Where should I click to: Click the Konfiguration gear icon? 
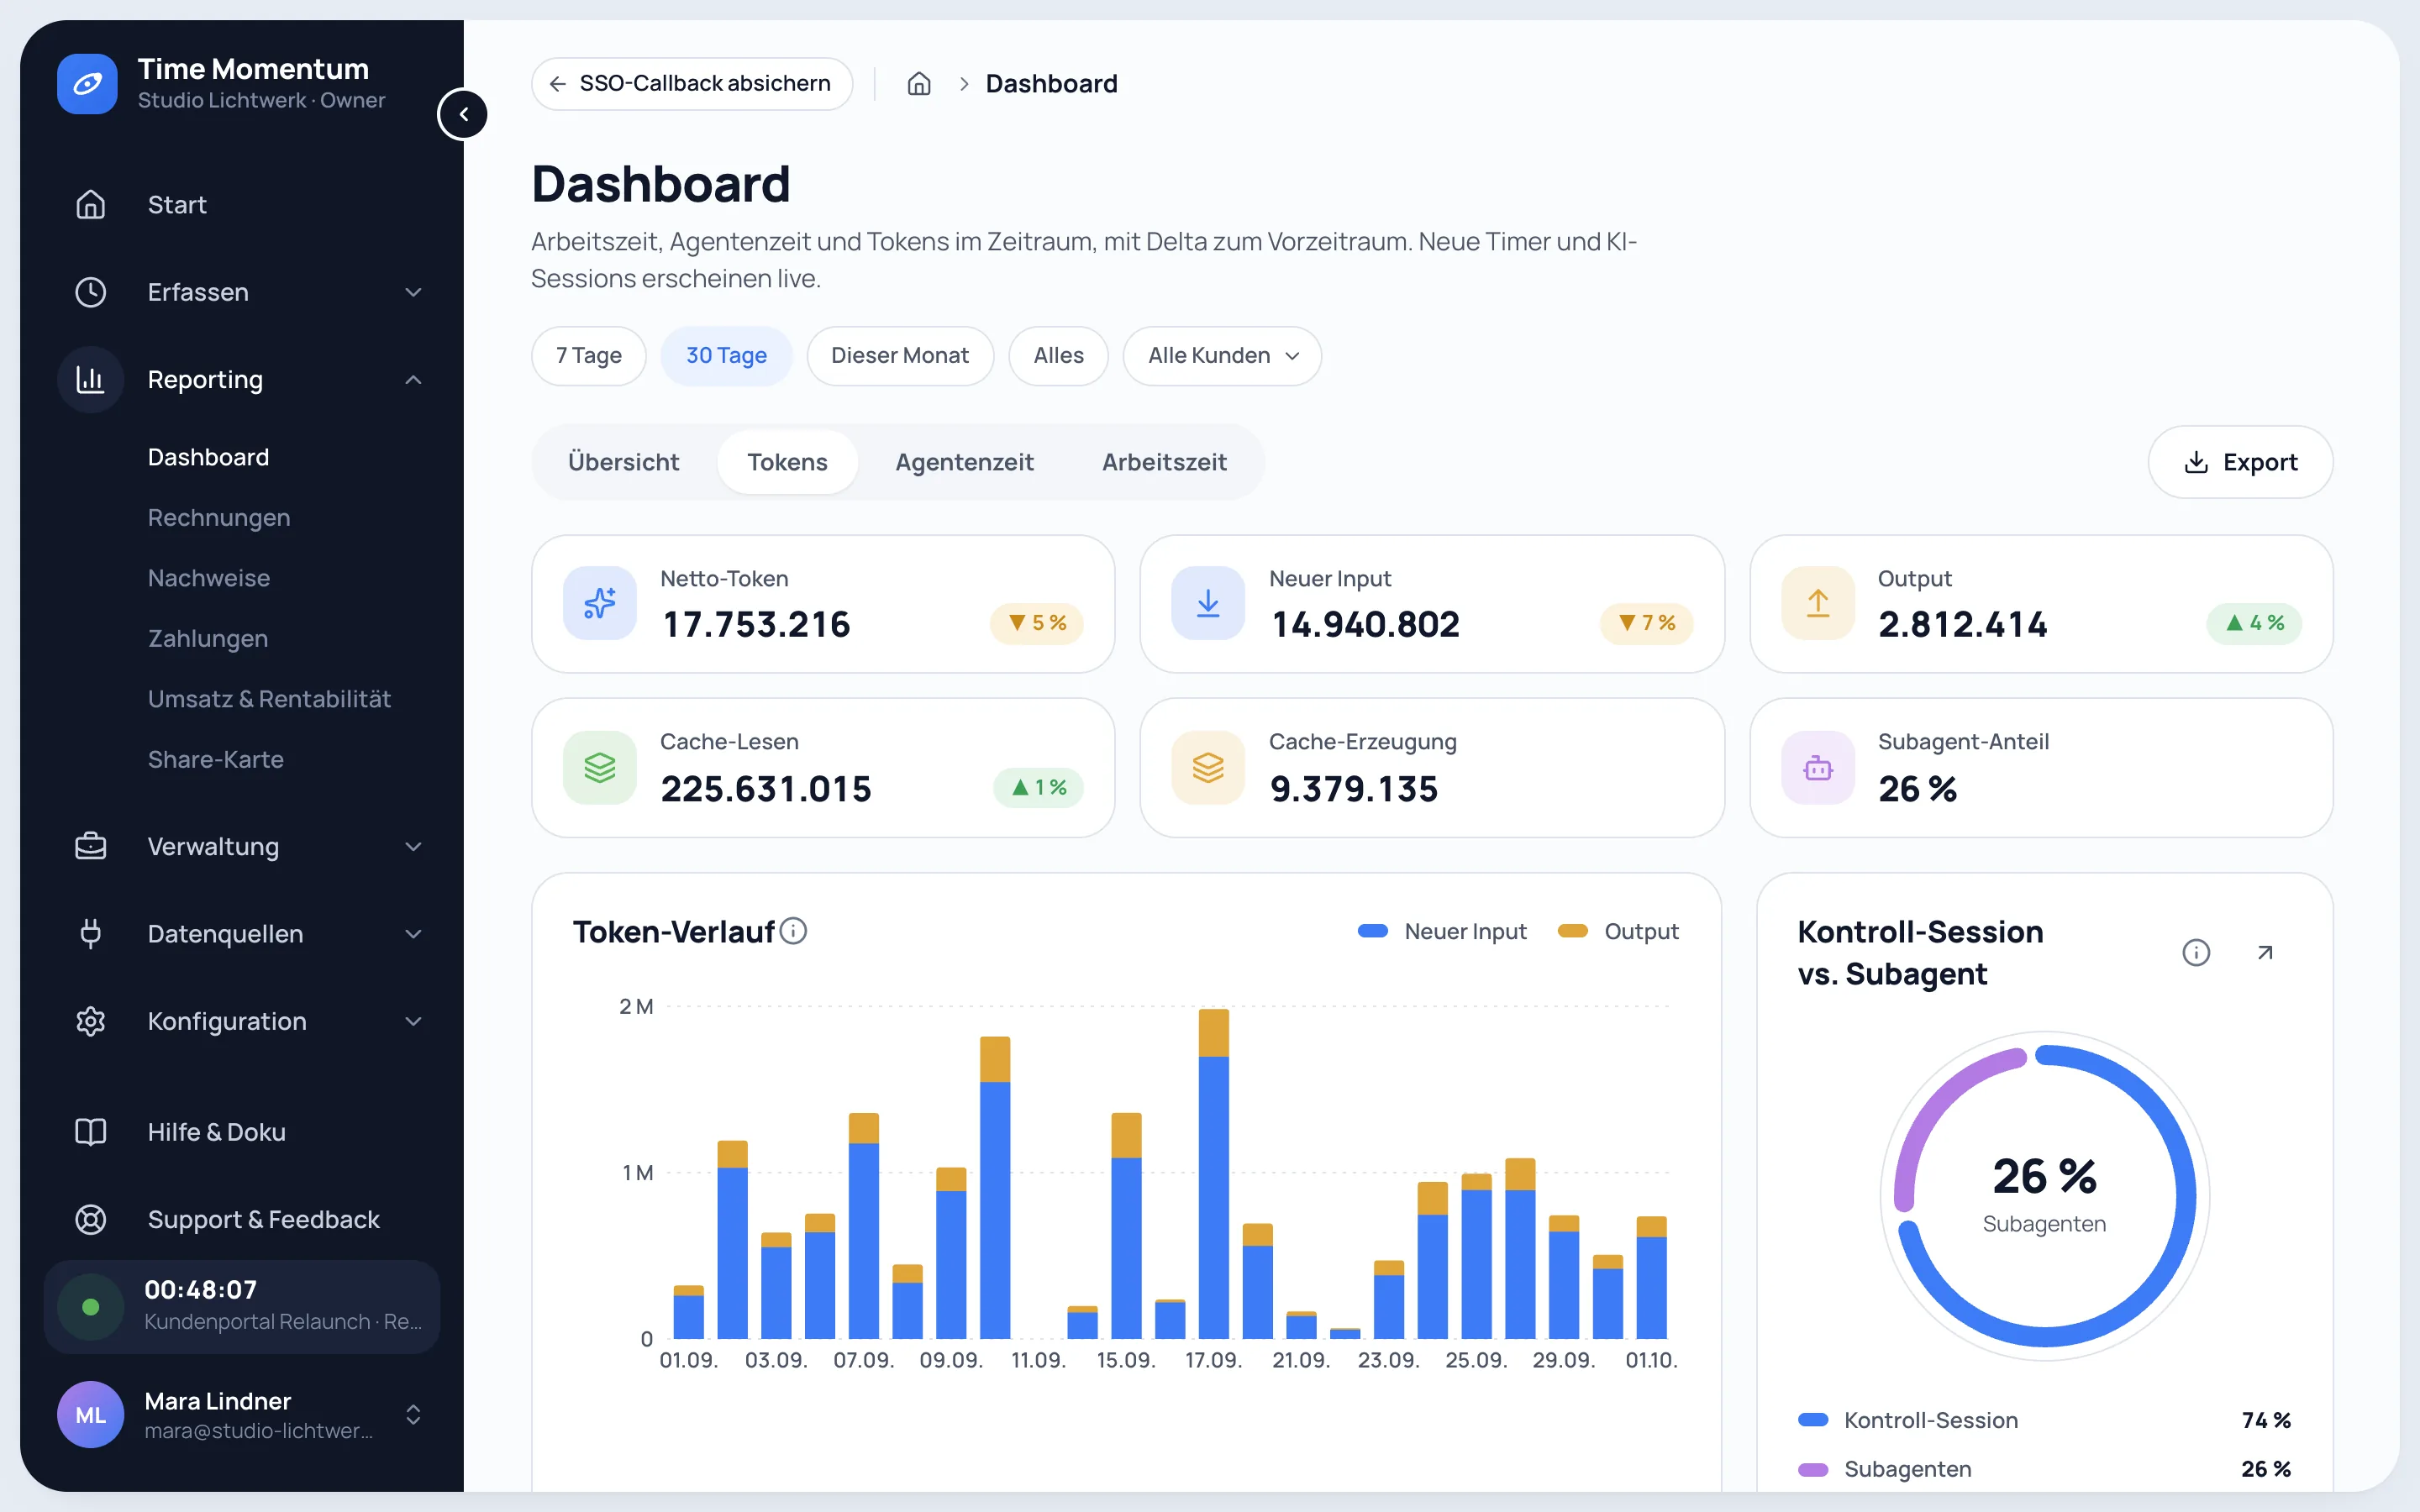[91, 1021]
